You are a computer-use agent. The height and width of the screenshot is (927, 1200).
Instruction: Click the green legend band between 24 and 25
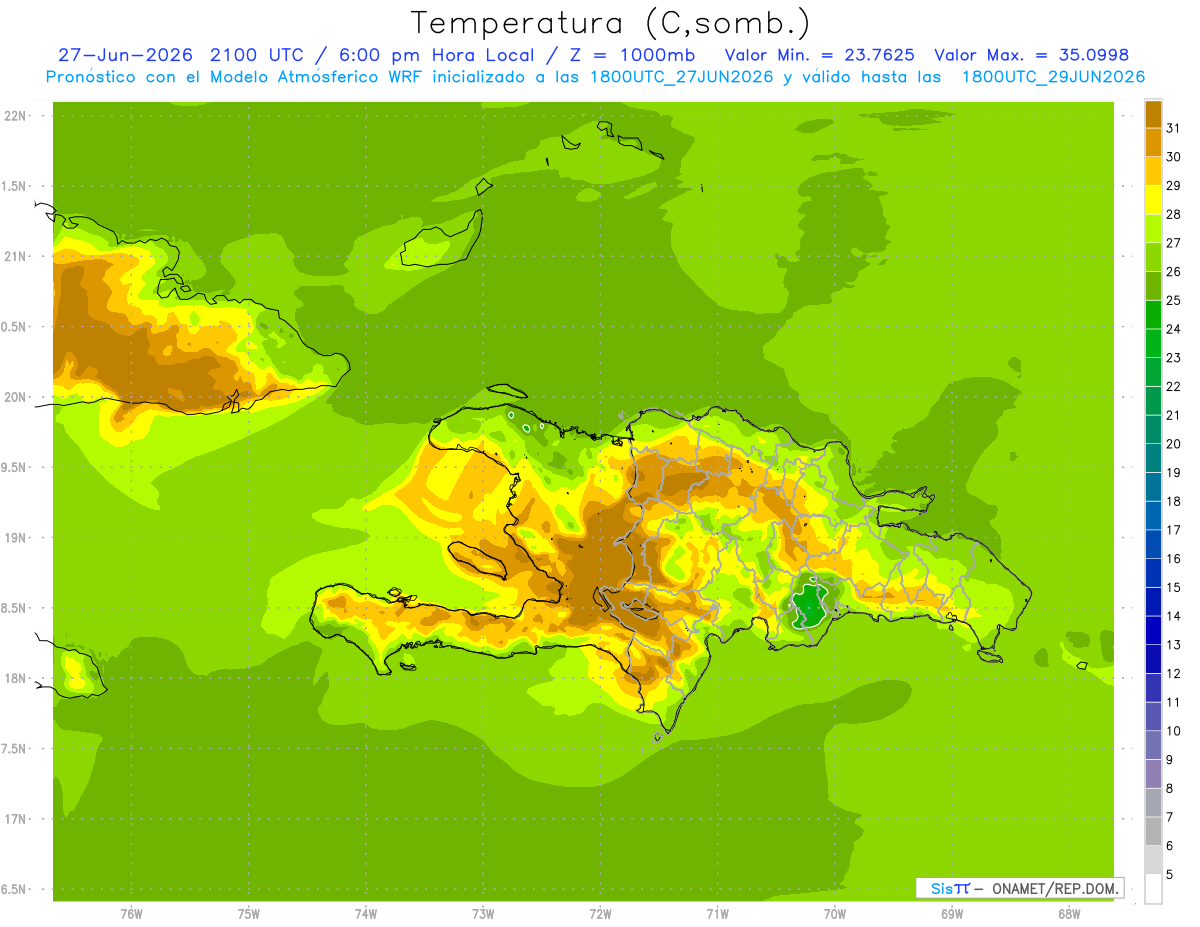(x=1153, y=315)
